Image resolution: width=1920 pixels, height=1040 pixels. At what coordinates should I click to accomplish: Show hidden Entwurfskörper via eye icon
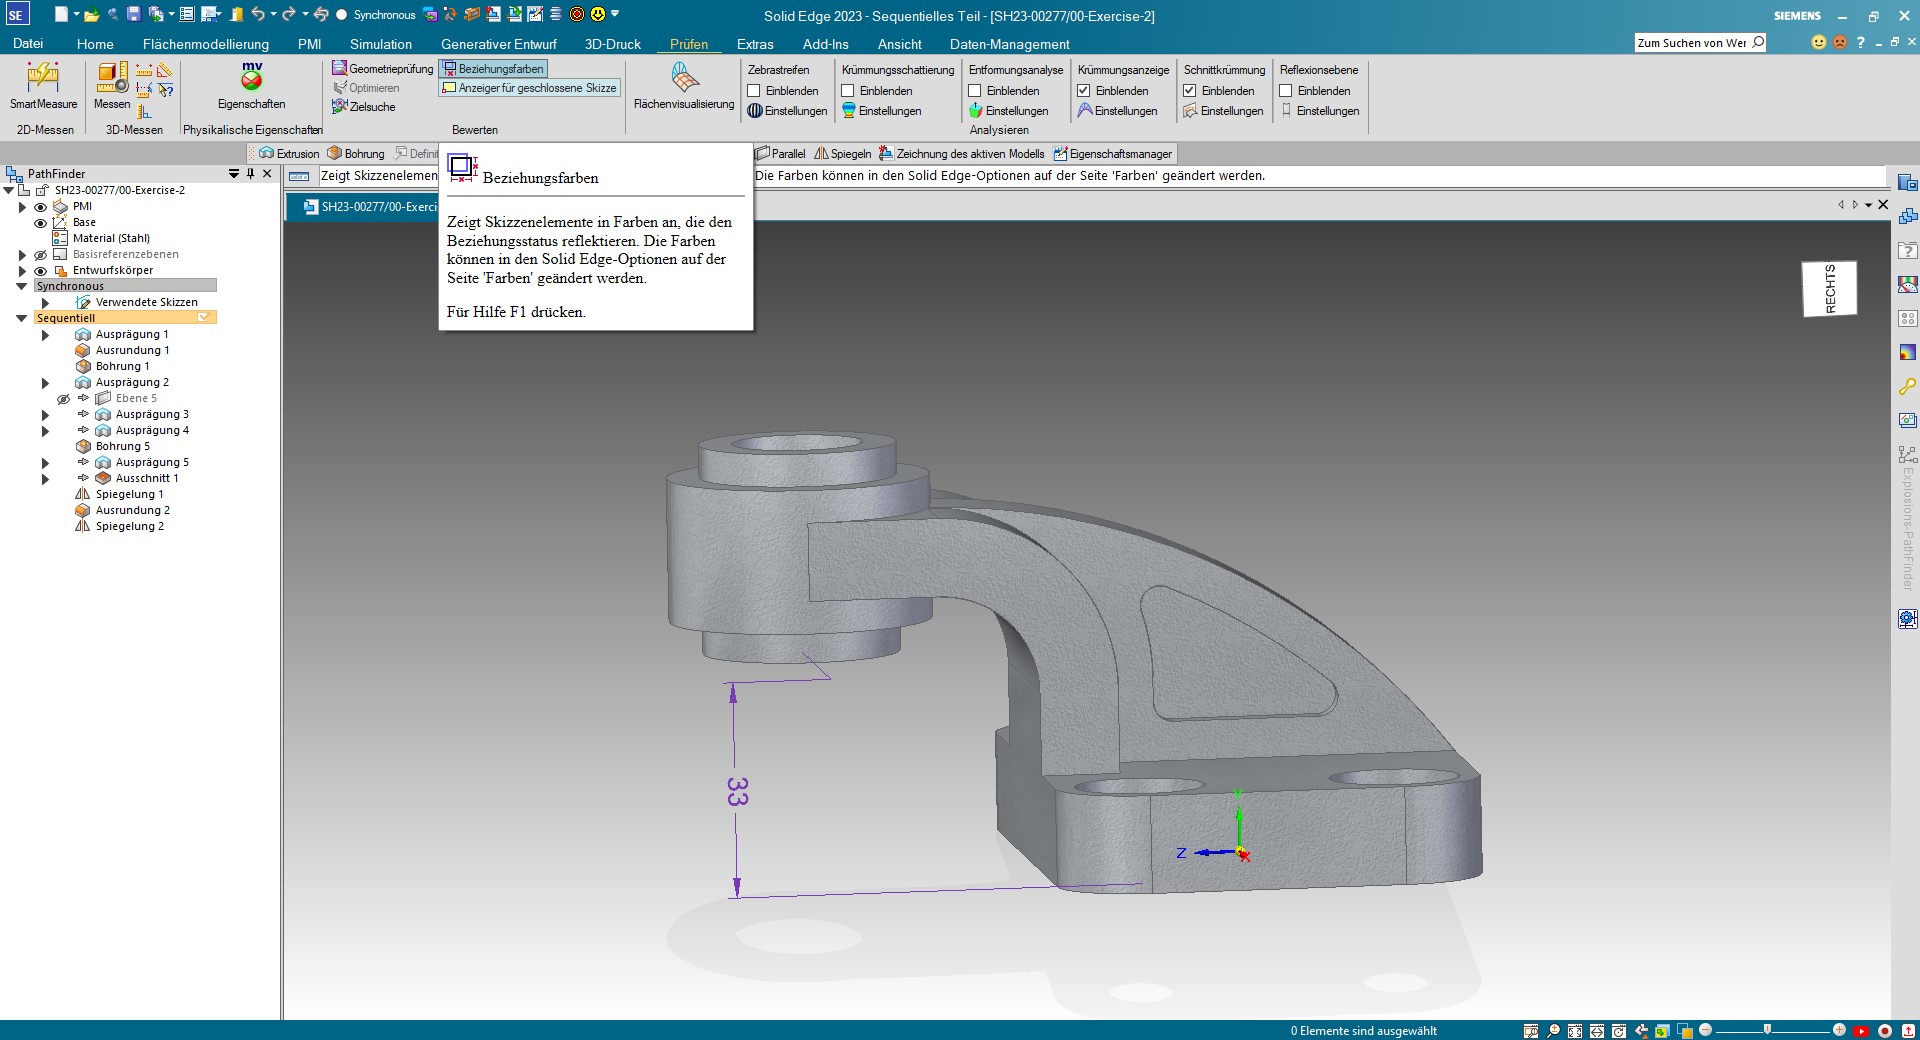click(x=41, y=271)
